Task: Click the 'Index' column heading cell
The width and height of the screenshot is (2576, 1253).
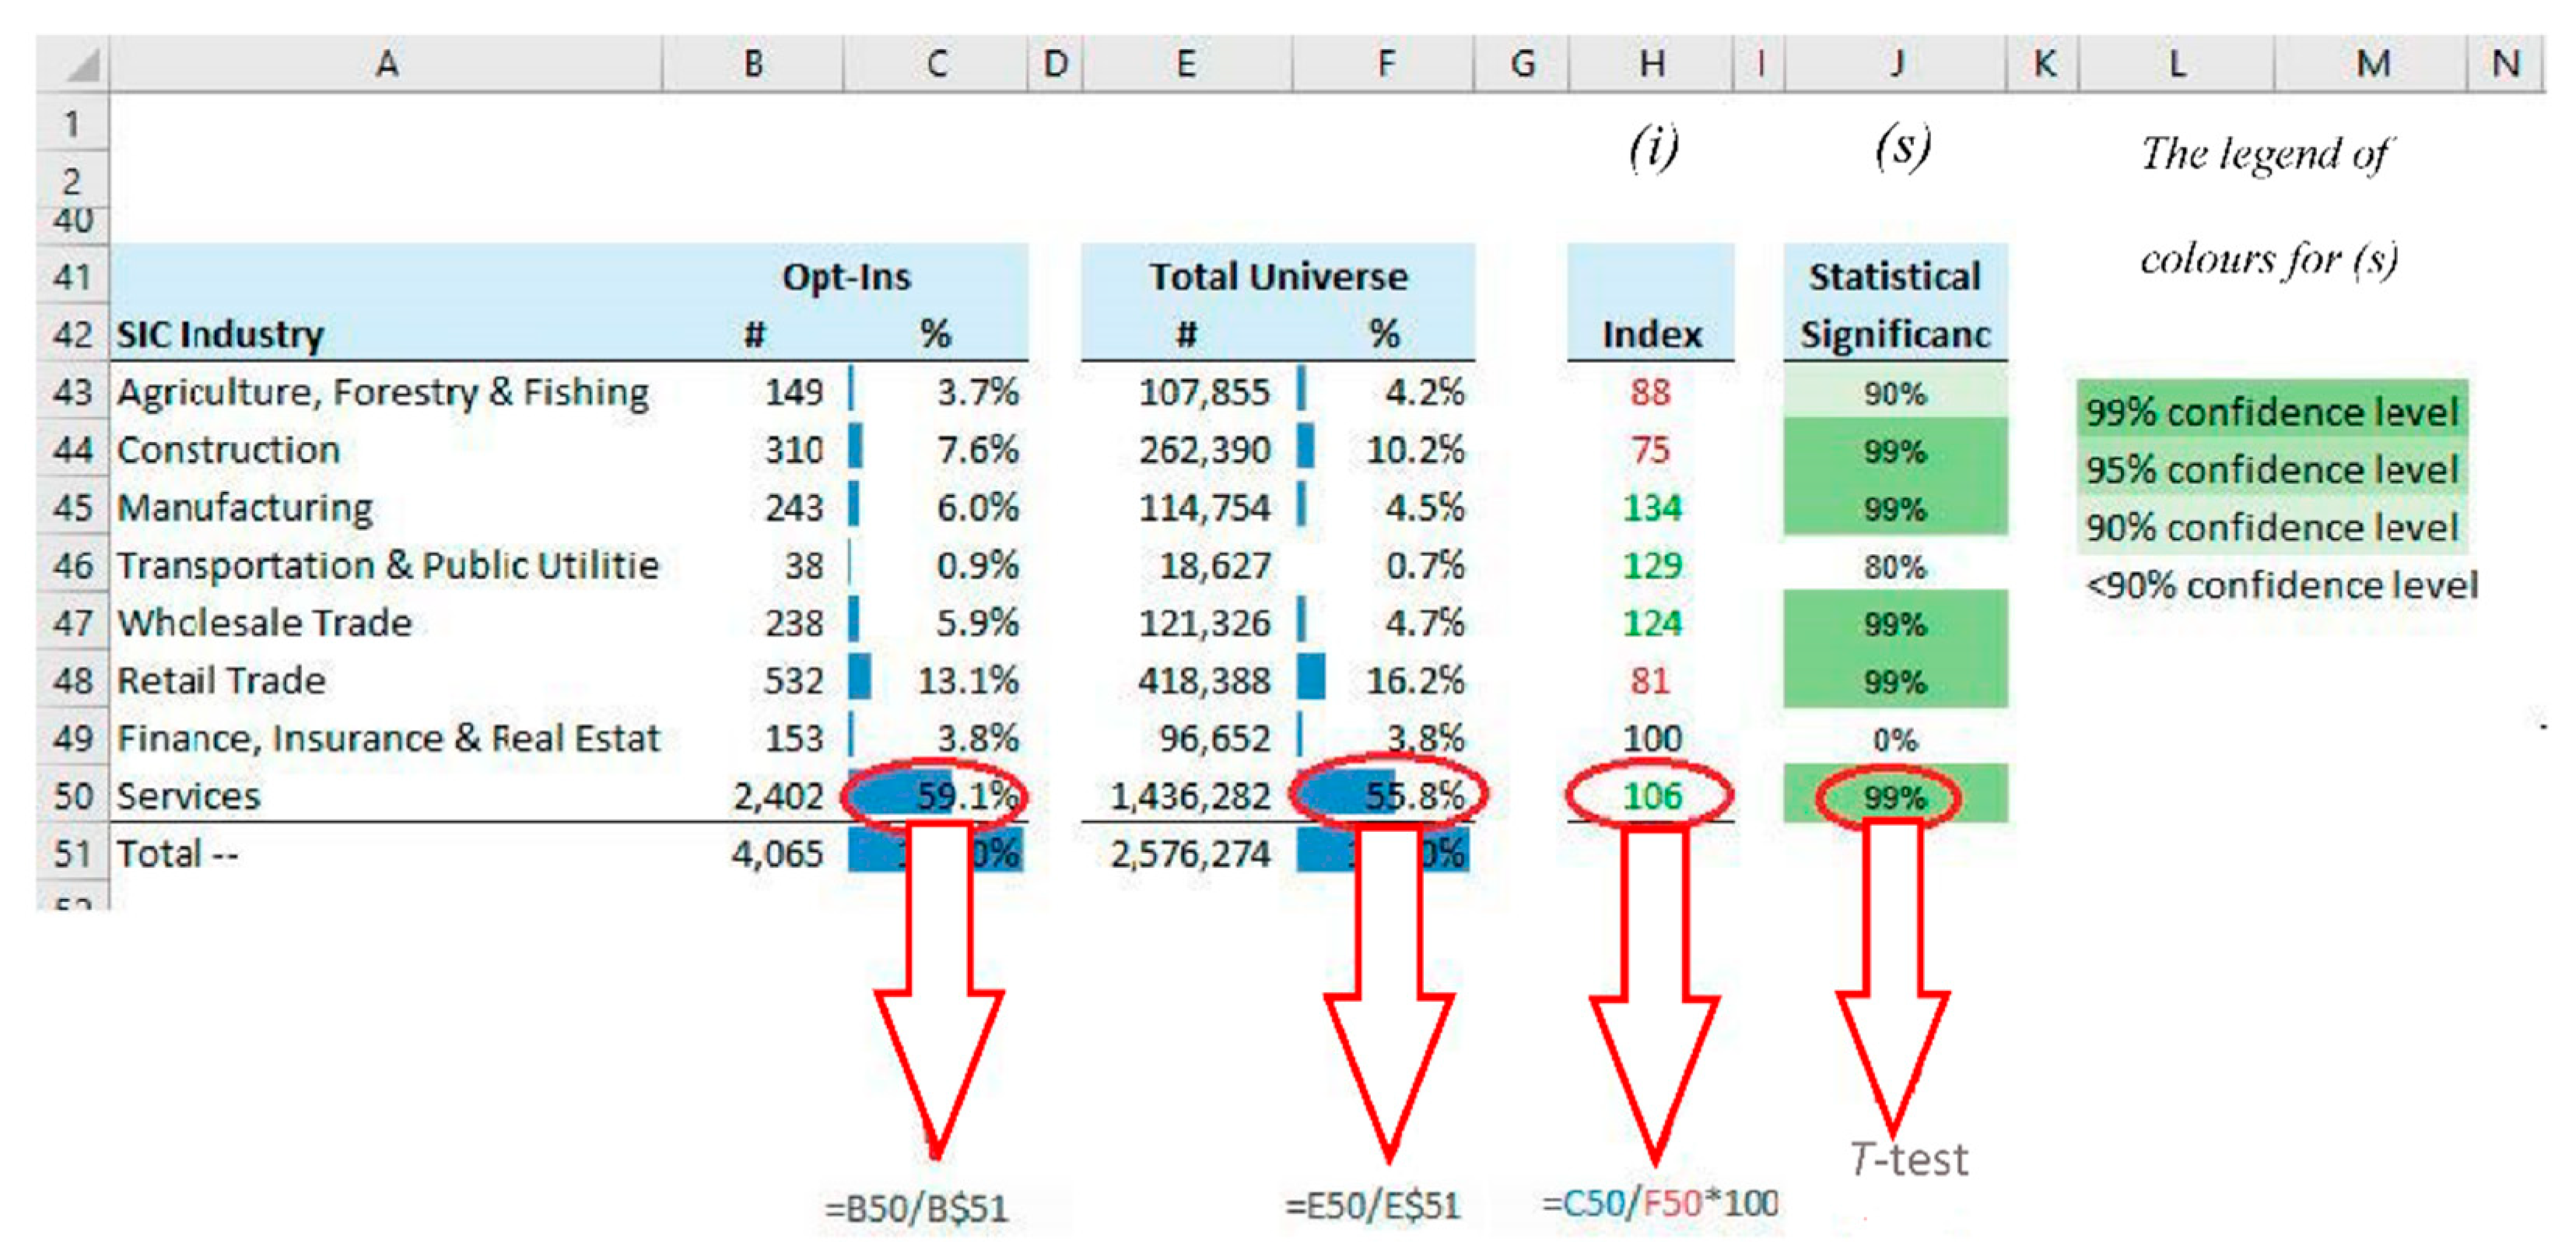Action: point(1651,334)
